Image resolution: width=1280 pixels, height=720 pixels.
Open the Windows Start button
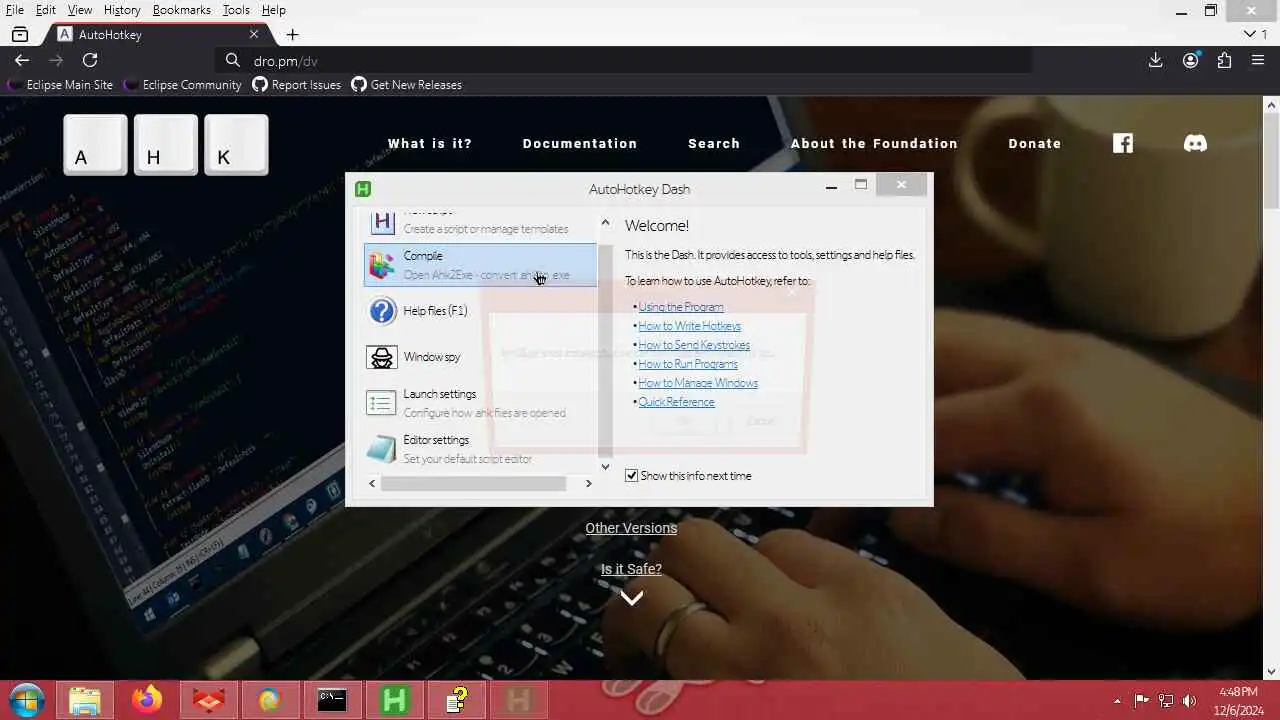click(27, 699)
